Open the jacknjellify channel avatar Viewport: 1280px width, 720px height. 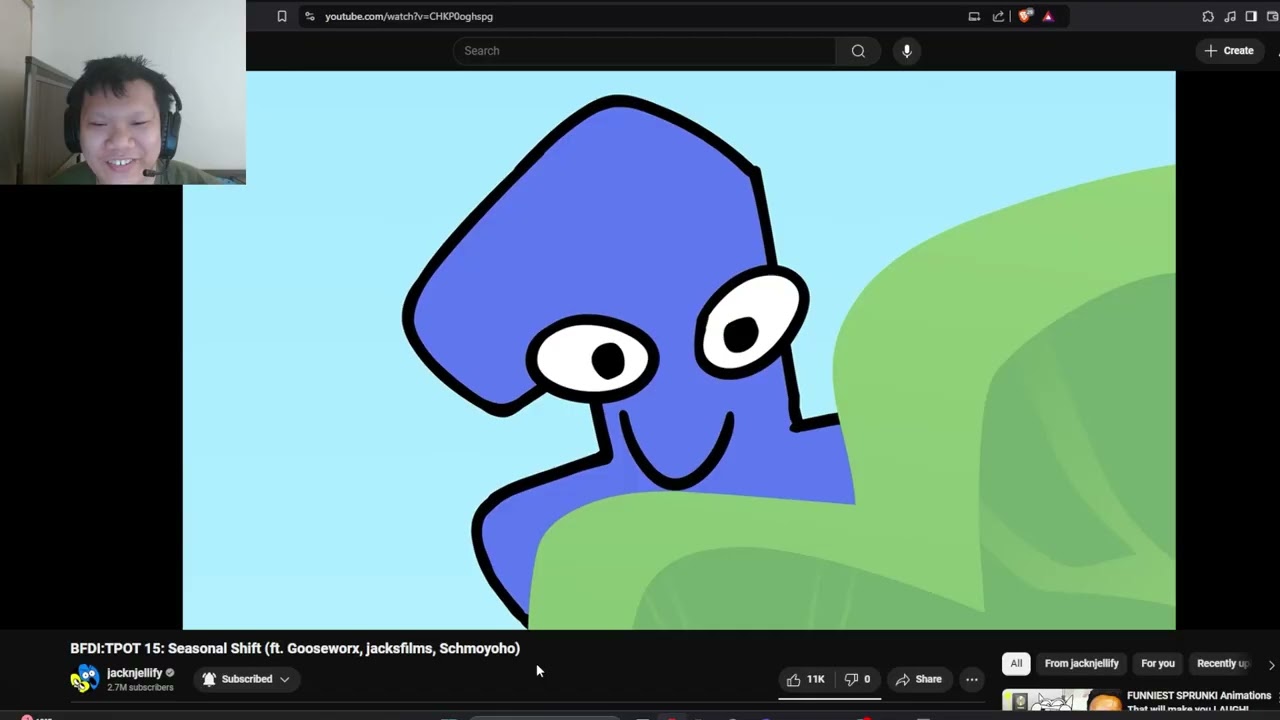pos(85,679)
